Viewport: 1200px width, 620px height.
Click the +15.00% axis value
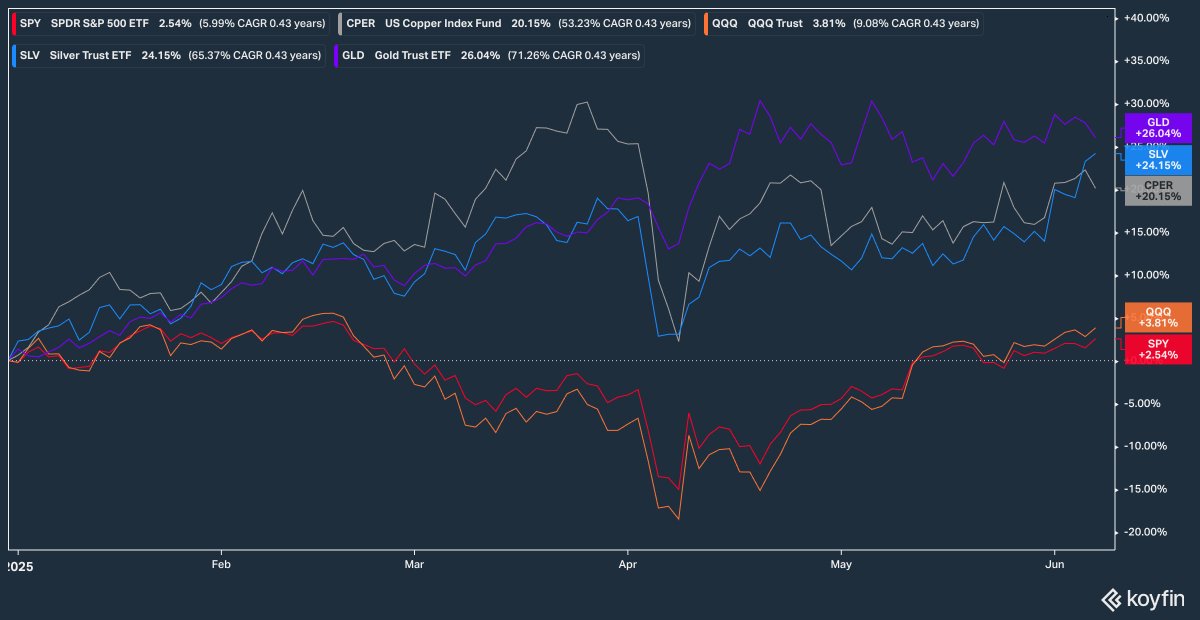pyautogui.click(x=1148, y=232)
